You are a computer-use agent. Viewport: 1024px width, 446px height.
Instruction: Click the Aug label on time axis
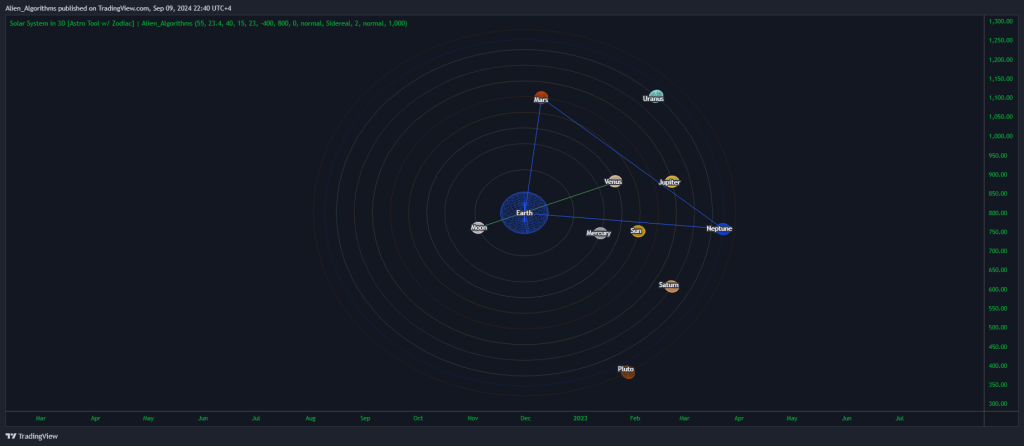pyautogui.click(x=311, y=418)
